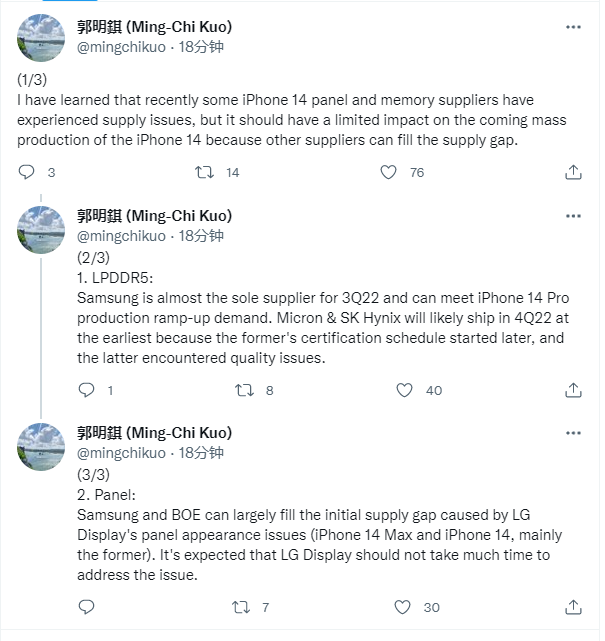Click @mingchikuo handle on second tweet
The height and width of the screenshot is (641, 605).
coord(122,236)
